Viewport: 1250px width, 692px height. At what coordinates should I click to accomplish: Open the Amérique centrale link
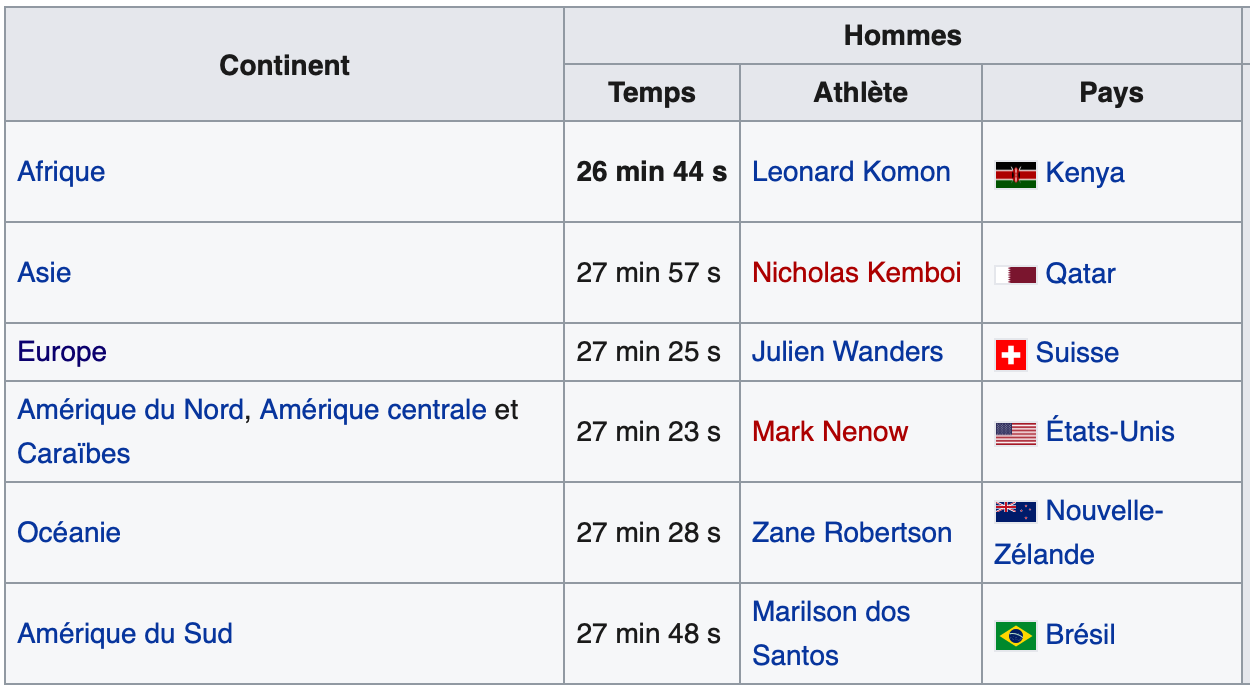[373, 410]
